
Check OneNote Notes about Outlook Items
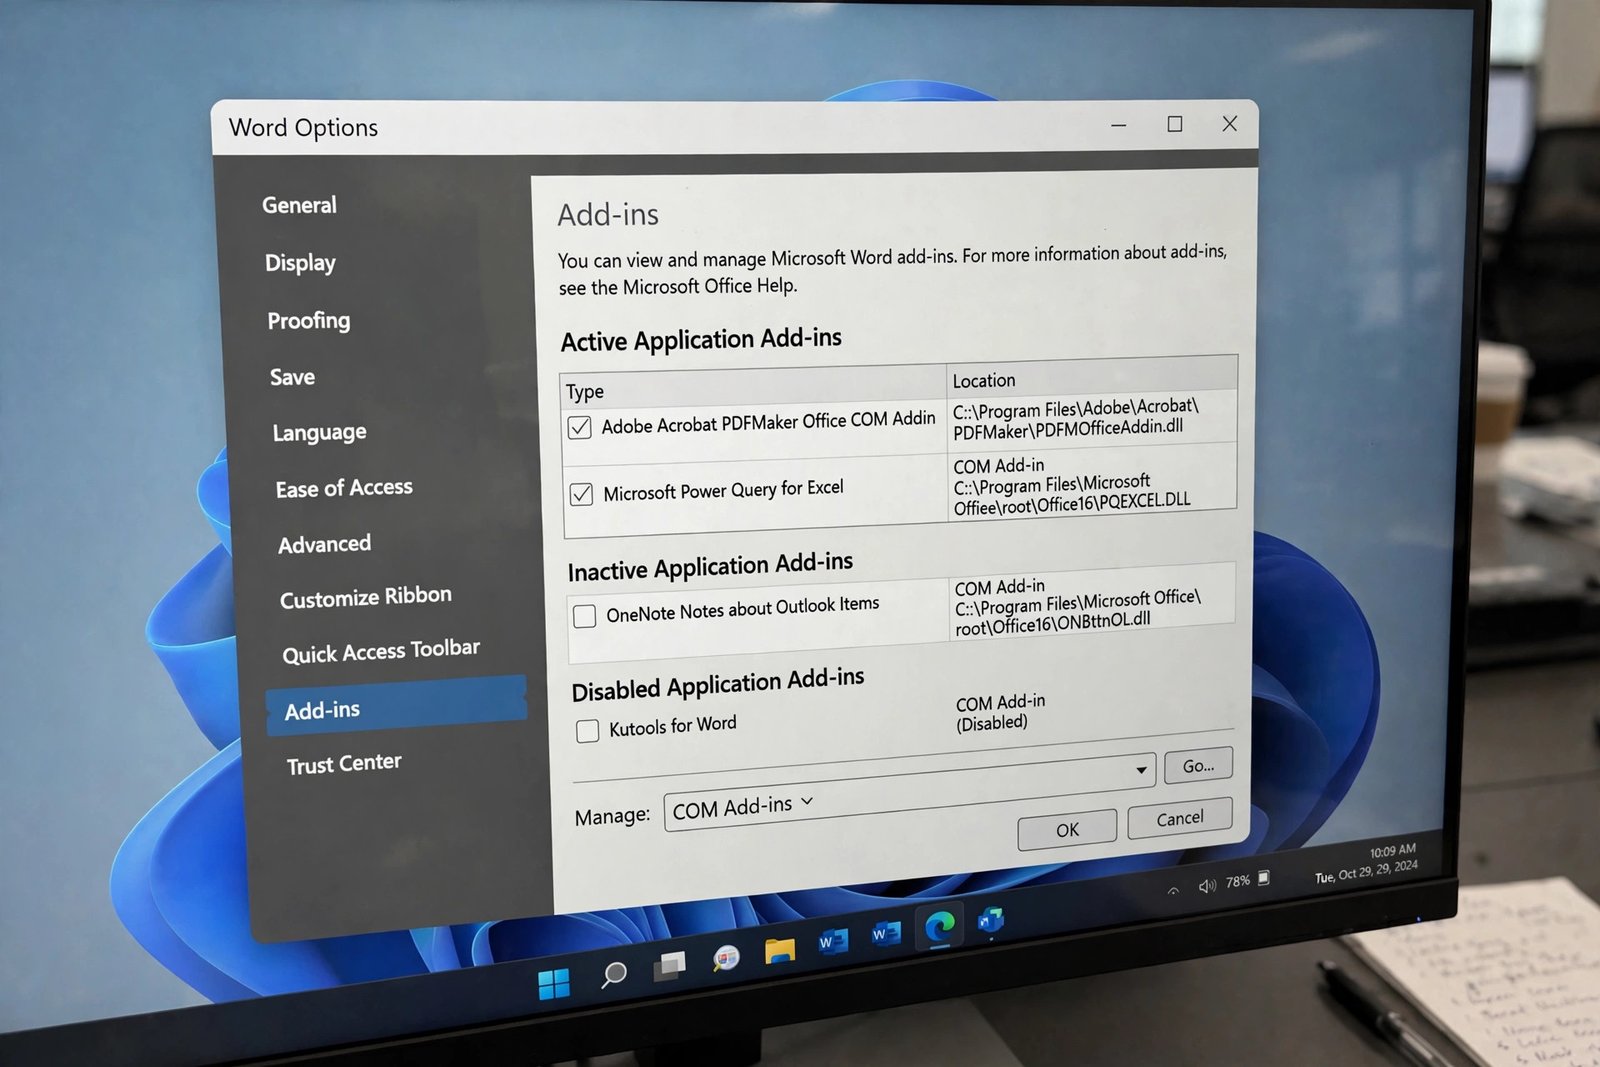(584, 616)
